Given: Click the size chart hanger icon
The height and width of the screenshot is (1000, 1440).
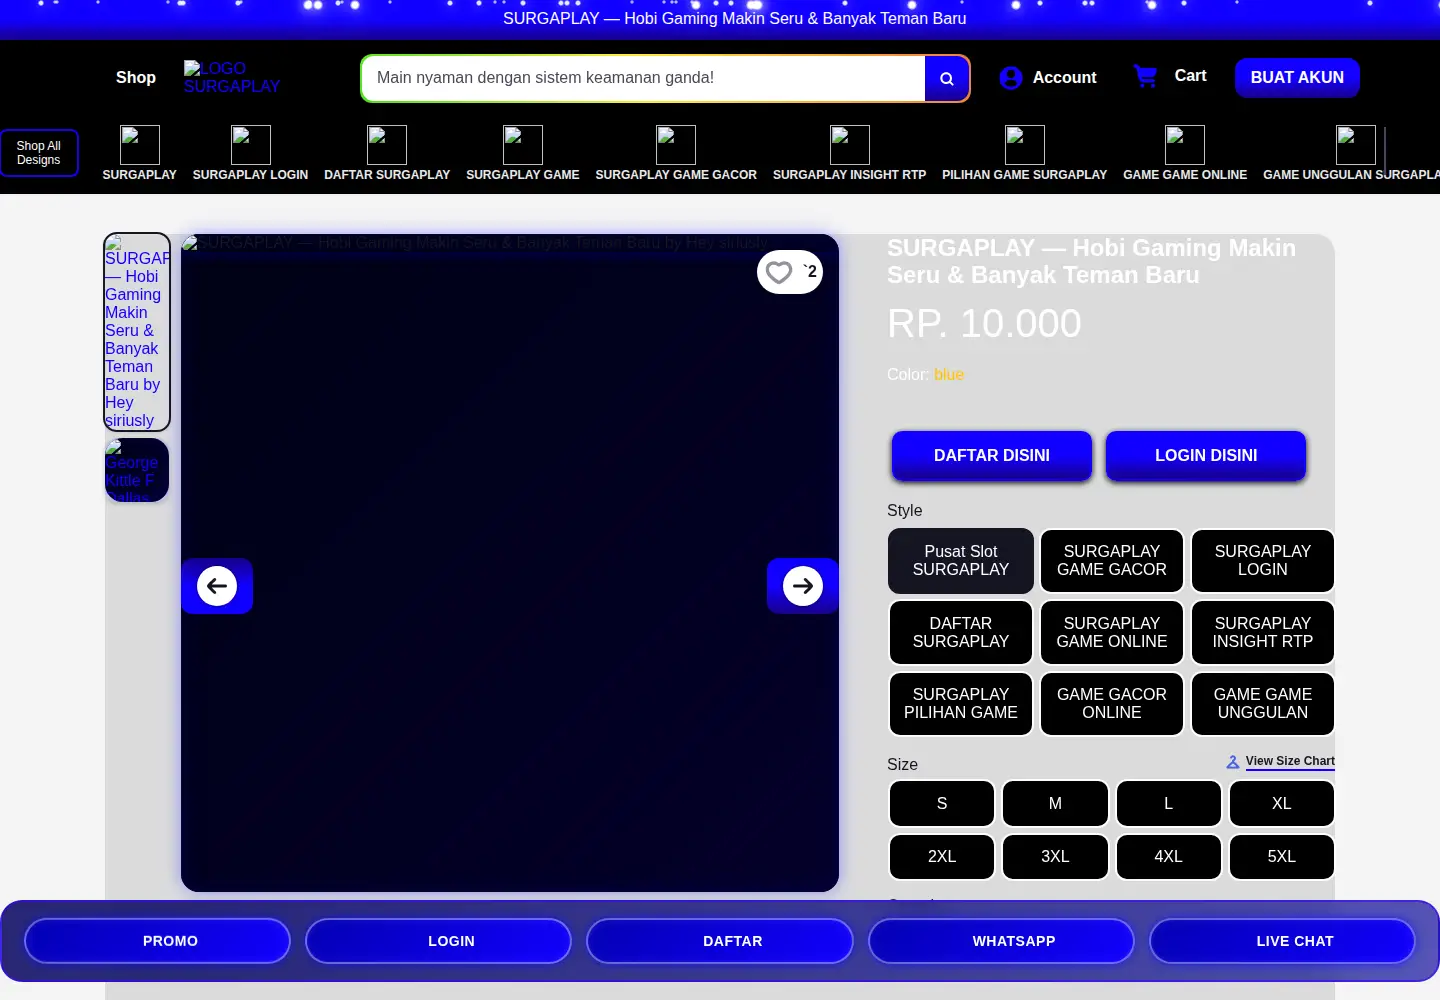Looking at the screenshot, I should click(x=1233, y=762).
